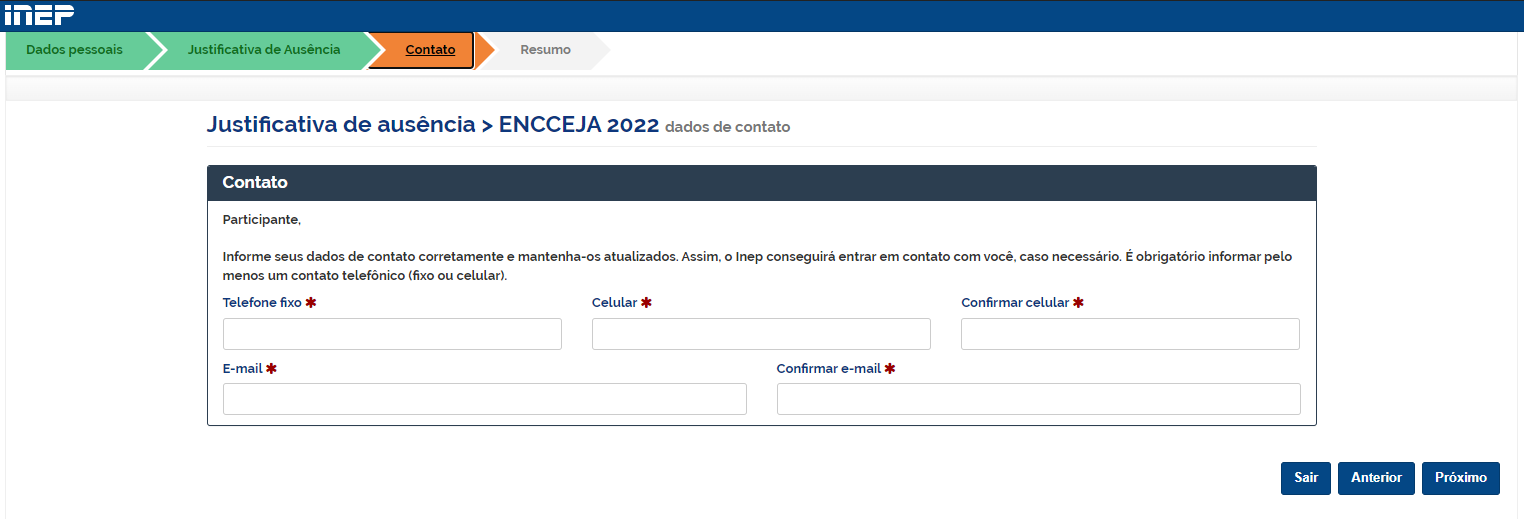This screenshot has height=519, width=1524.
Task: Click the red asterisk beside Telefone fixo
Action: [311, 303]
